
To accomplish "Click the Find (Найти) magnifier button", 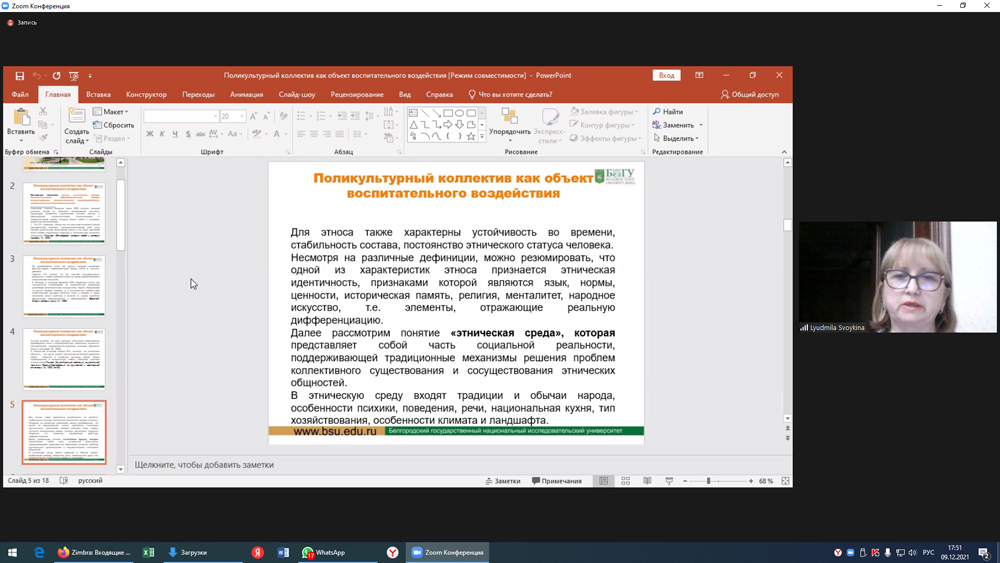I will [x=668, y=112].
